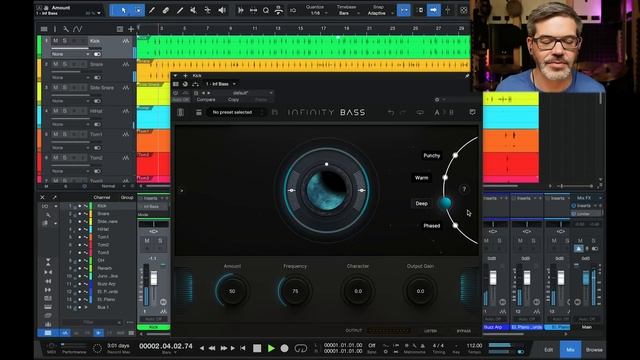Click the Infinity Bass redo arrow

click(404, 112)
